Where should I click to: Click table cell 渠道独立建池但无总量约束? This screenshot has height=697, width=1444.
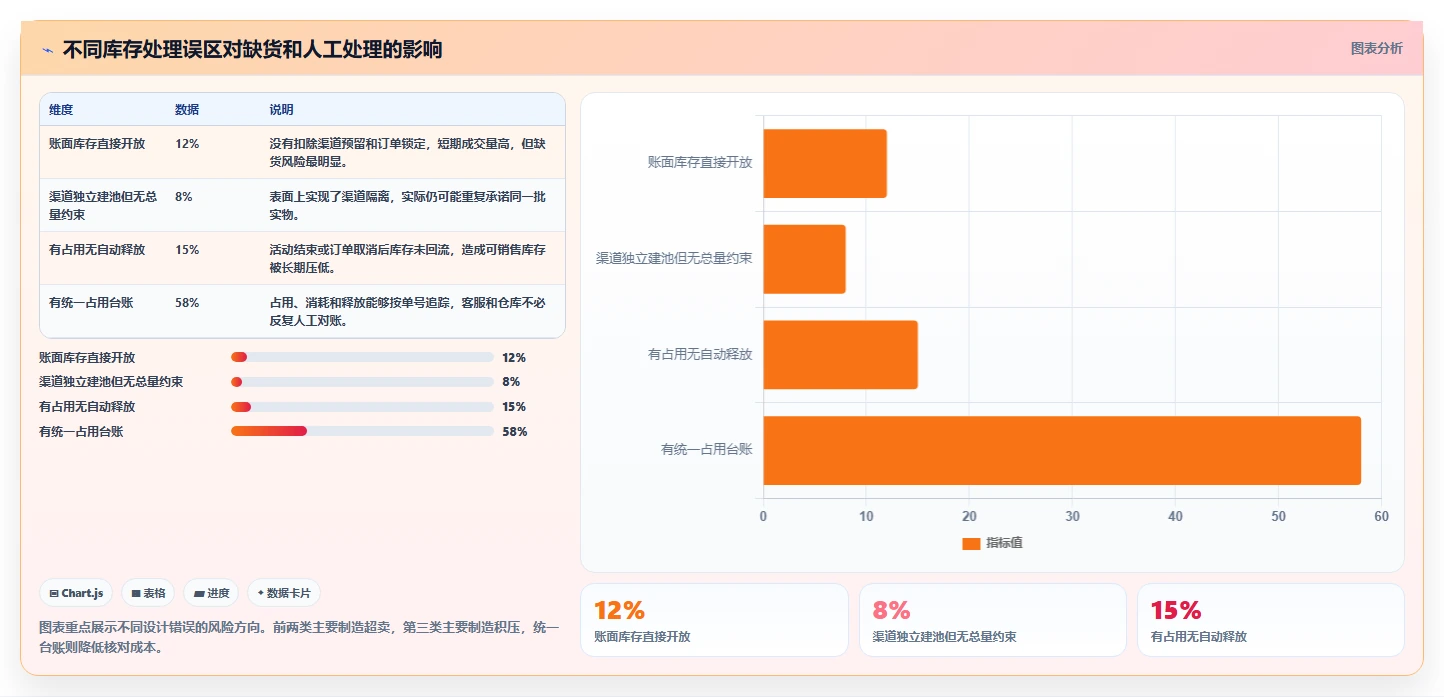pyautogui.click(x=104, y=205)
